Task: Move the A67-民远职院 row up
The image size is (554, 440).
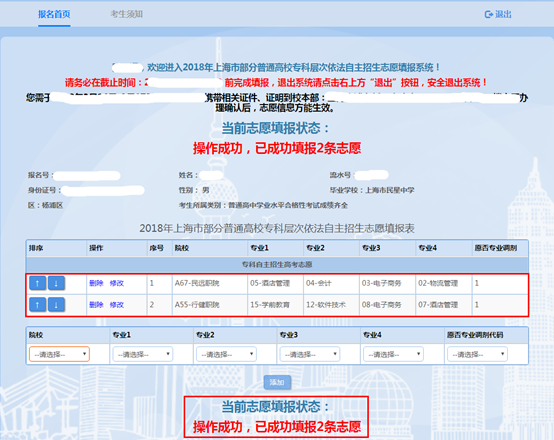Action: tap(37, 283)
